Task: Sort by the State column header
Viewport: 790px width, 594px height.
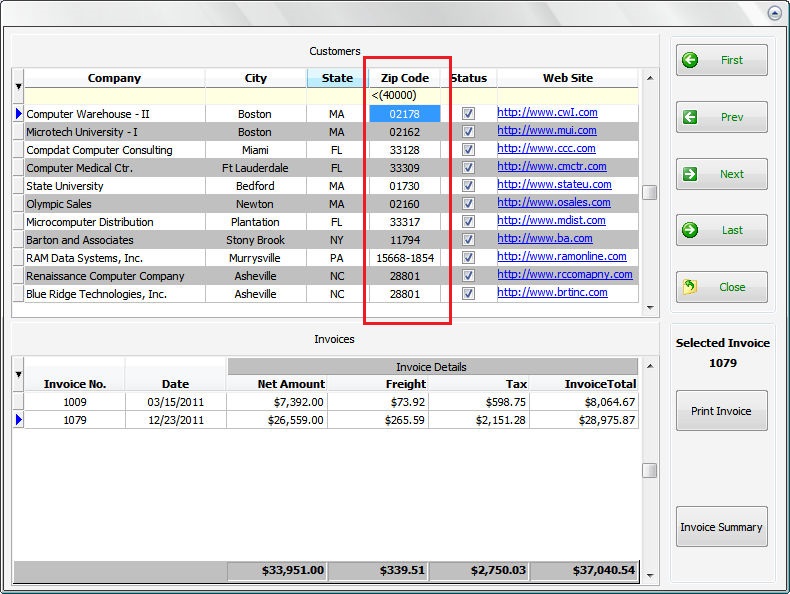Action: pos(337,78)
